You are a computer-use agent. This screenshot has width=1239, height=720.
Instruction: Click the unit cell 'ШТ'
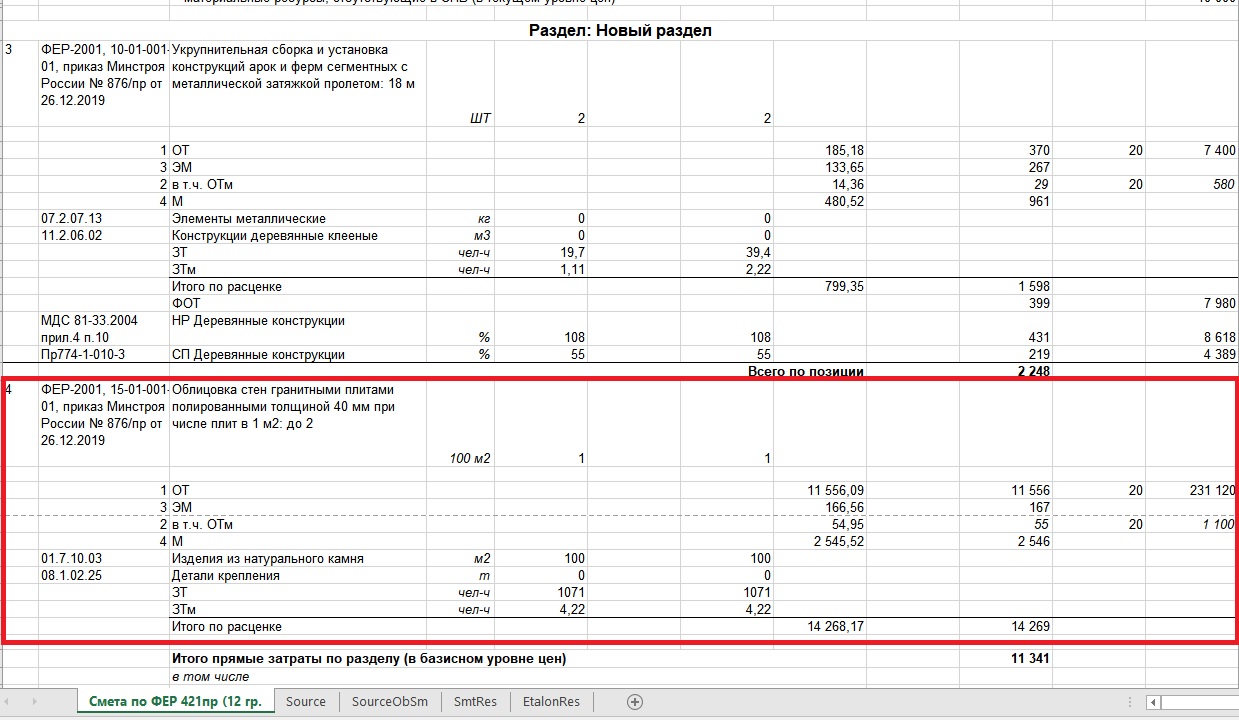(480, 118)
